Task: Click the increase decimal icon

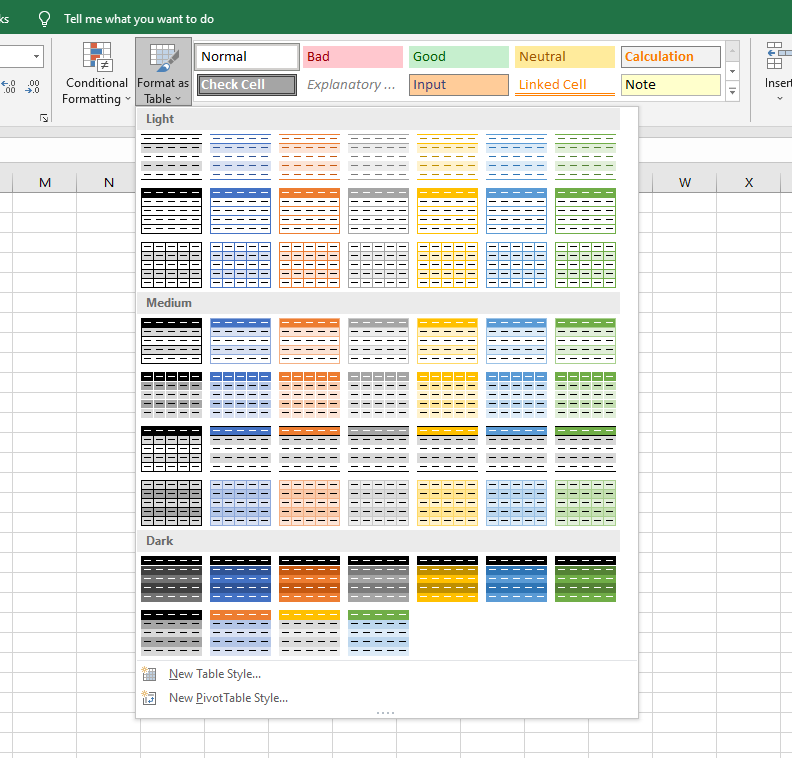Action: 9,88
